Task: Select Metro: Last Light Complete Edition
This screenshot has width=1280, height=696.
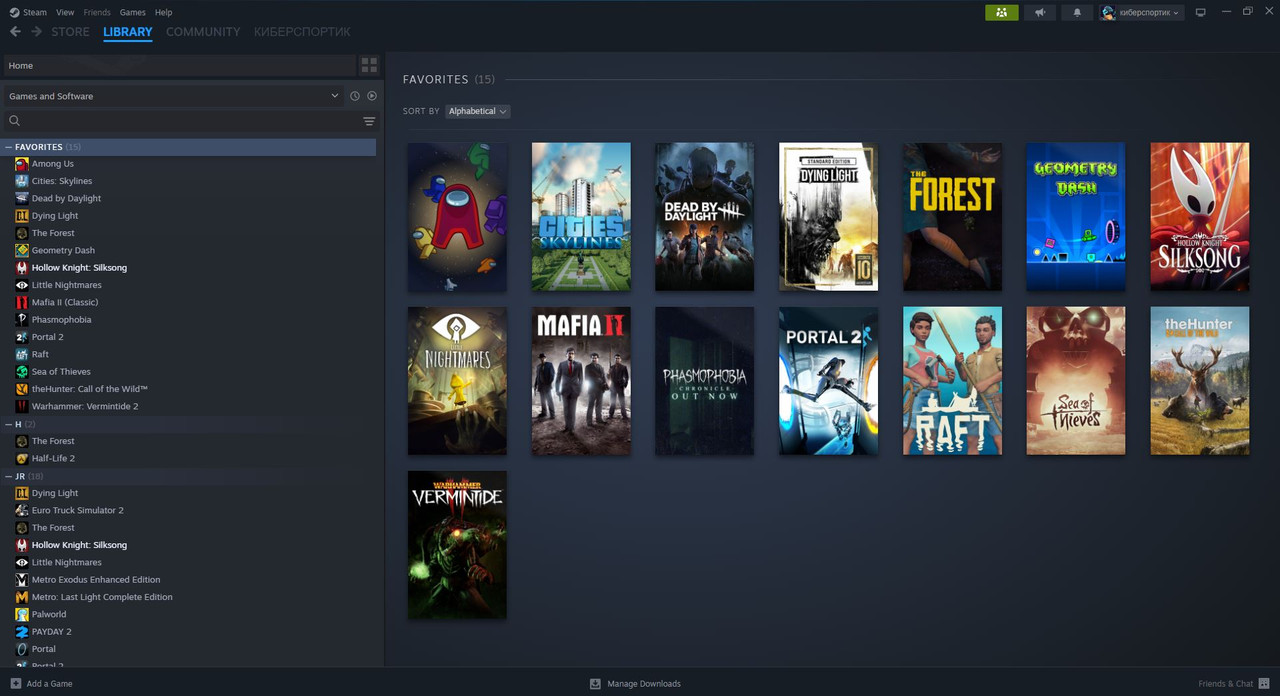Action: pos(102,597)
